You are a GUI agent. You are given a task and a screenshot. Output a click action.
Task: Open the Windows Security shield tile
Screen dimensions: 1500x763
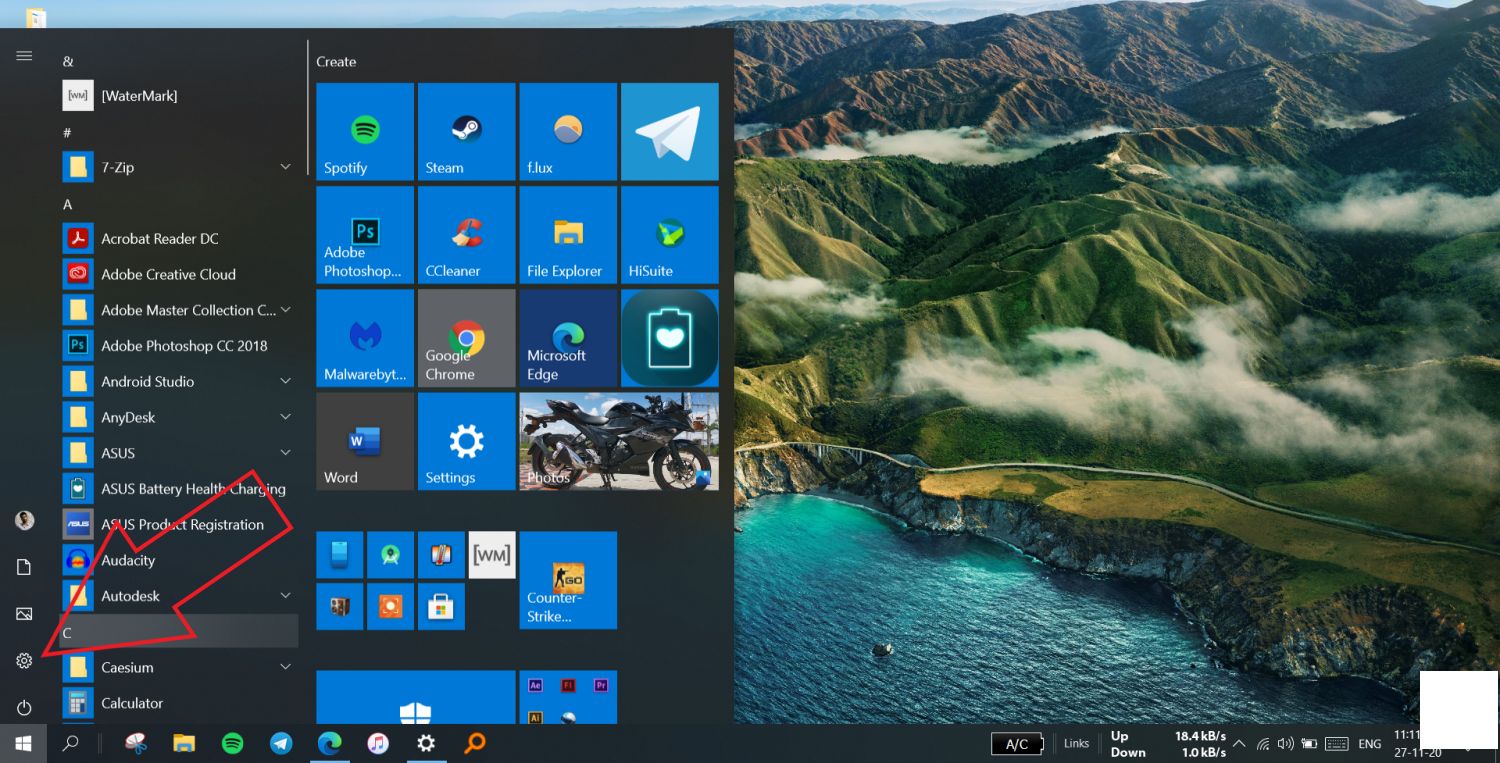[x=416, y=697]
